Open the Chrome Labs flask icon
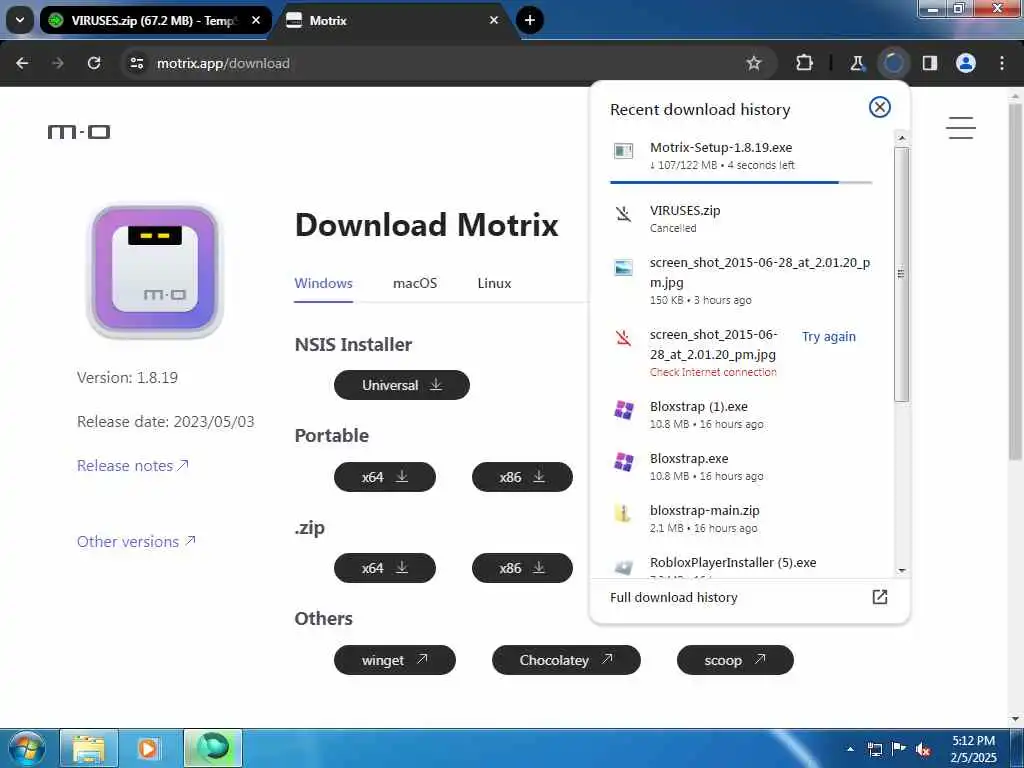 pos(857,63)
